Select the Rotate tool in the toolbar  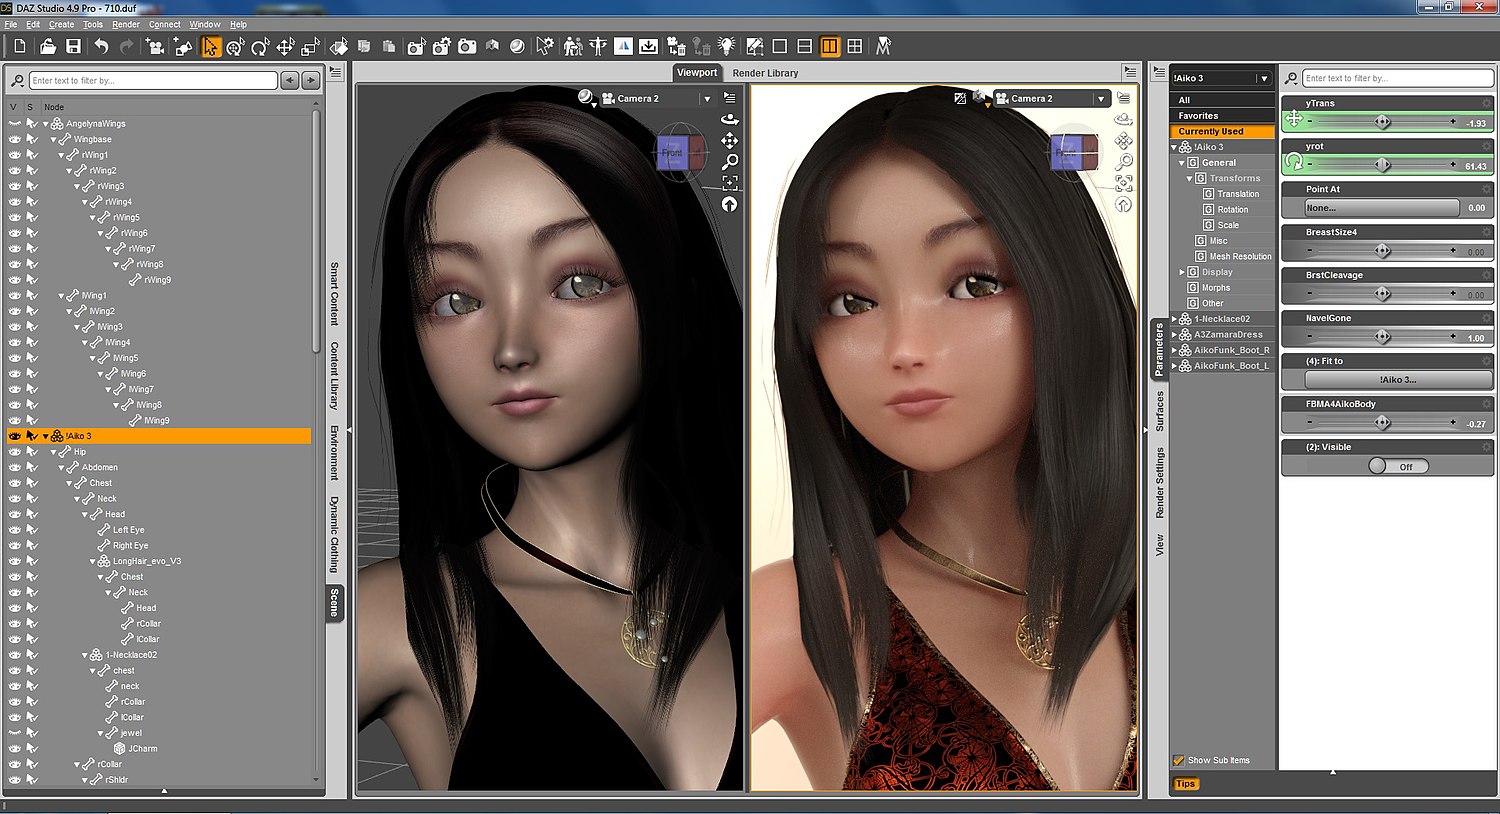260,46
